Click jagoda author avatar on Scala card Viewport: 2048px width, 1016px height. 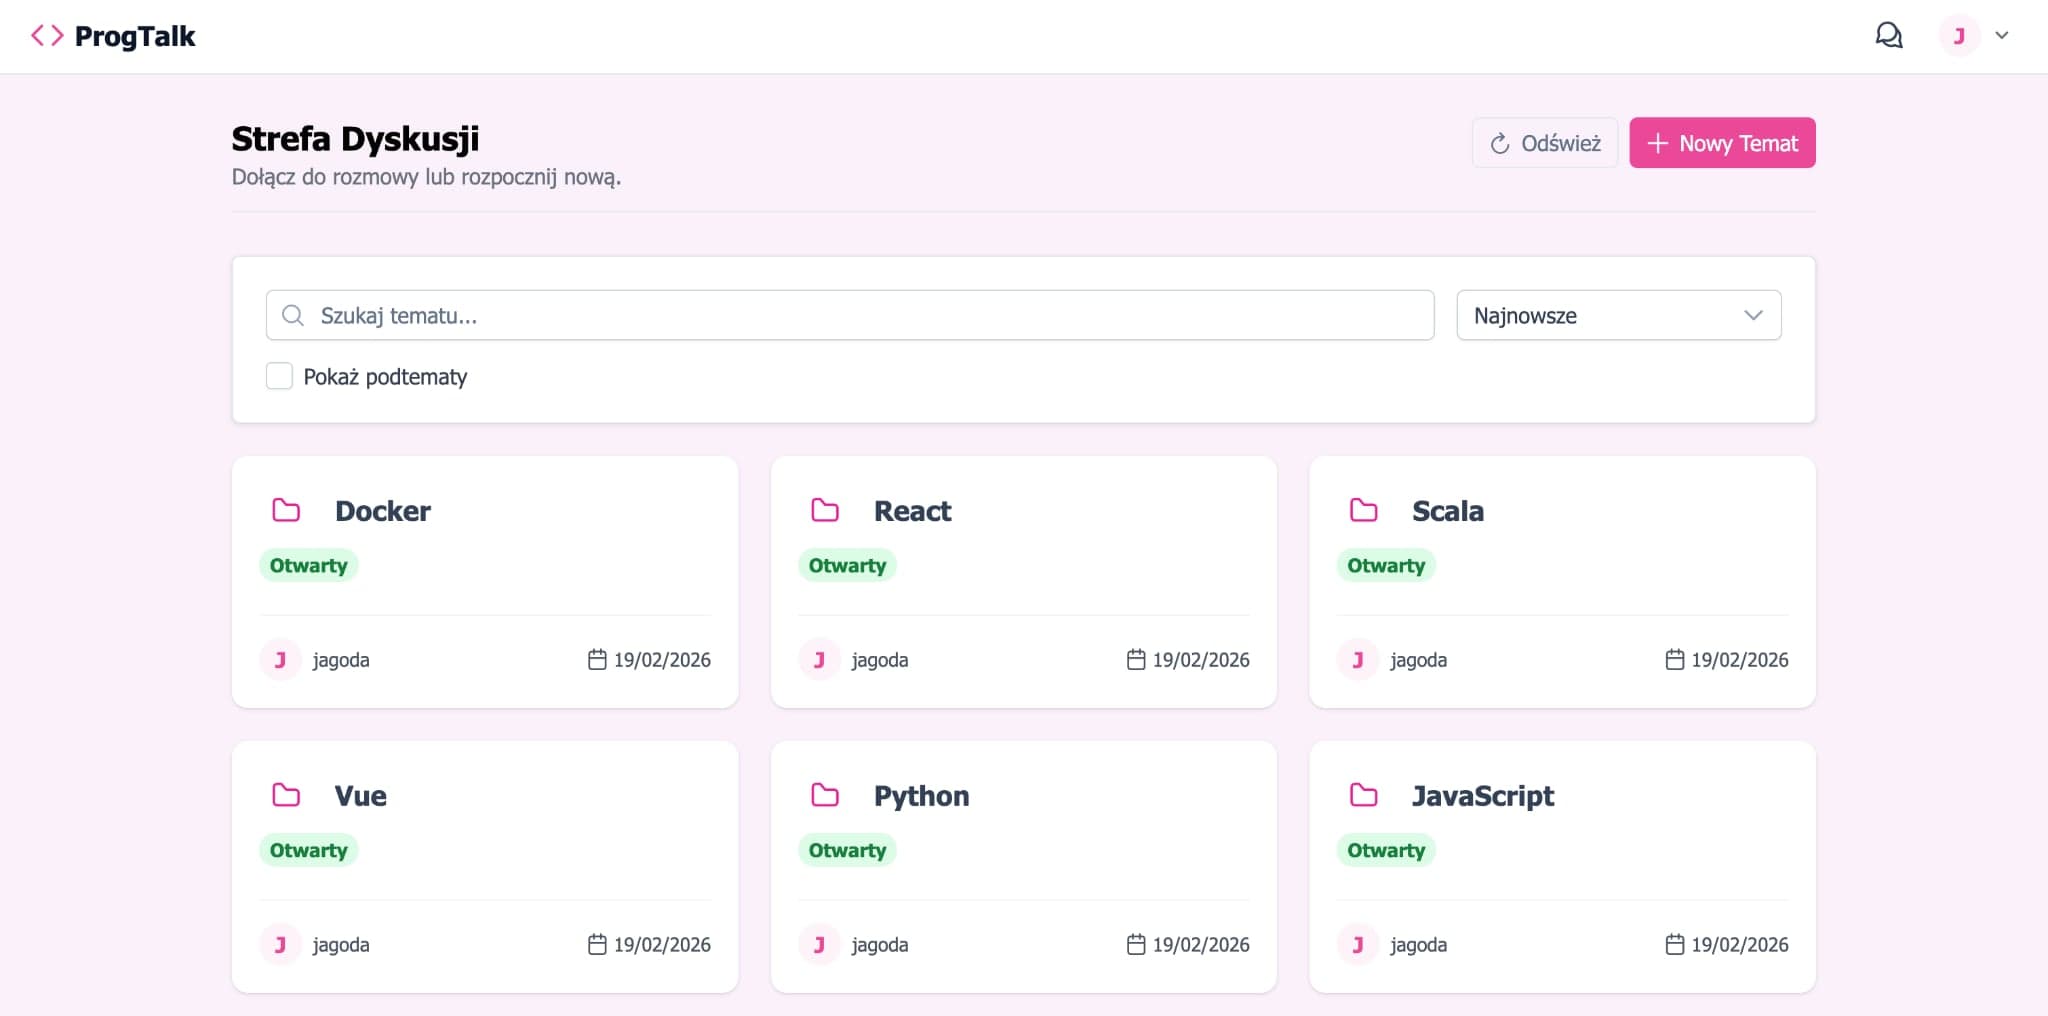[x=1357, y=660]
